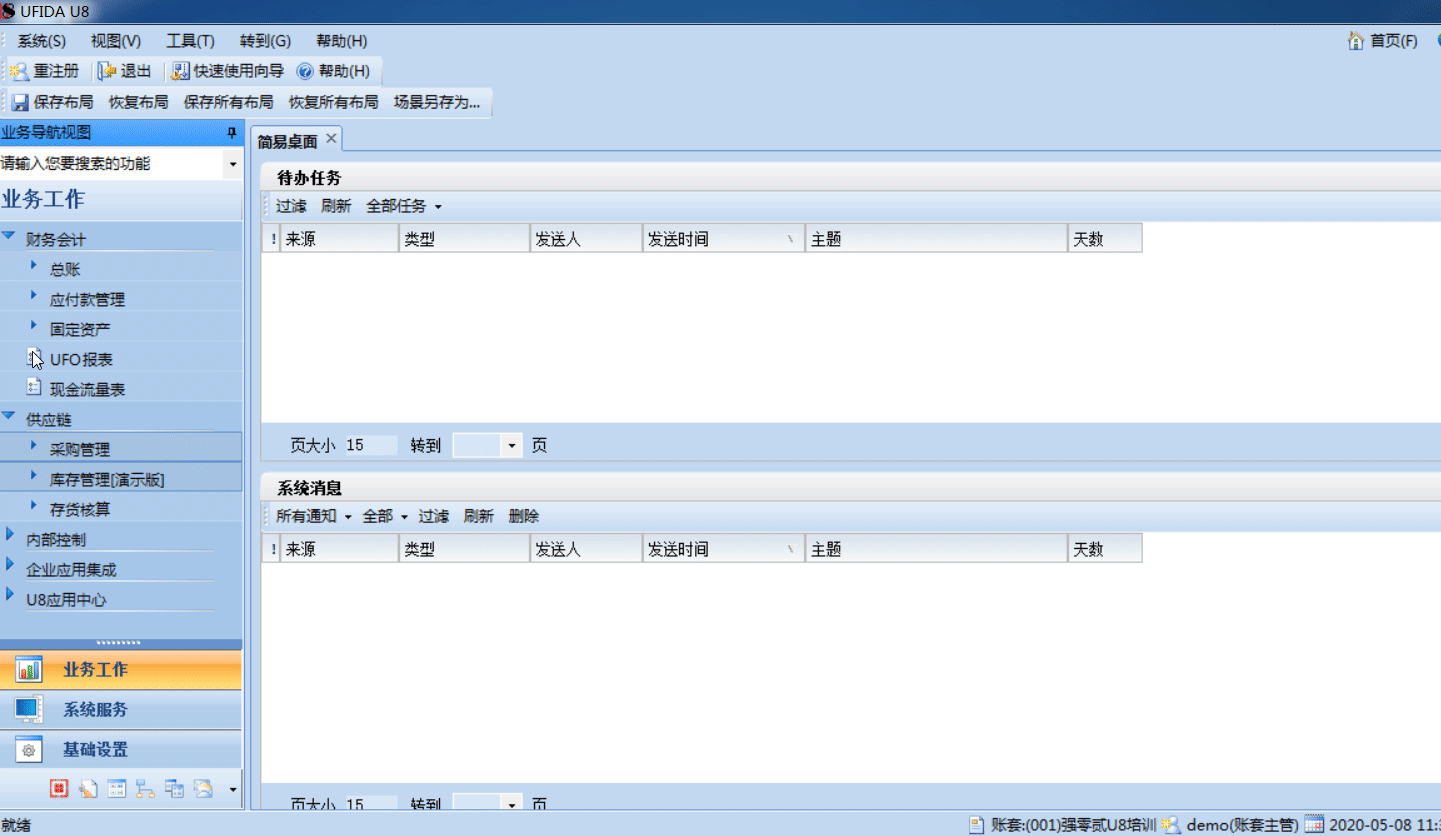The width and height of the screenshot is (1441, 836).
Task: Click the navigation panel splitter grip dots
Action: pos(118,643)
